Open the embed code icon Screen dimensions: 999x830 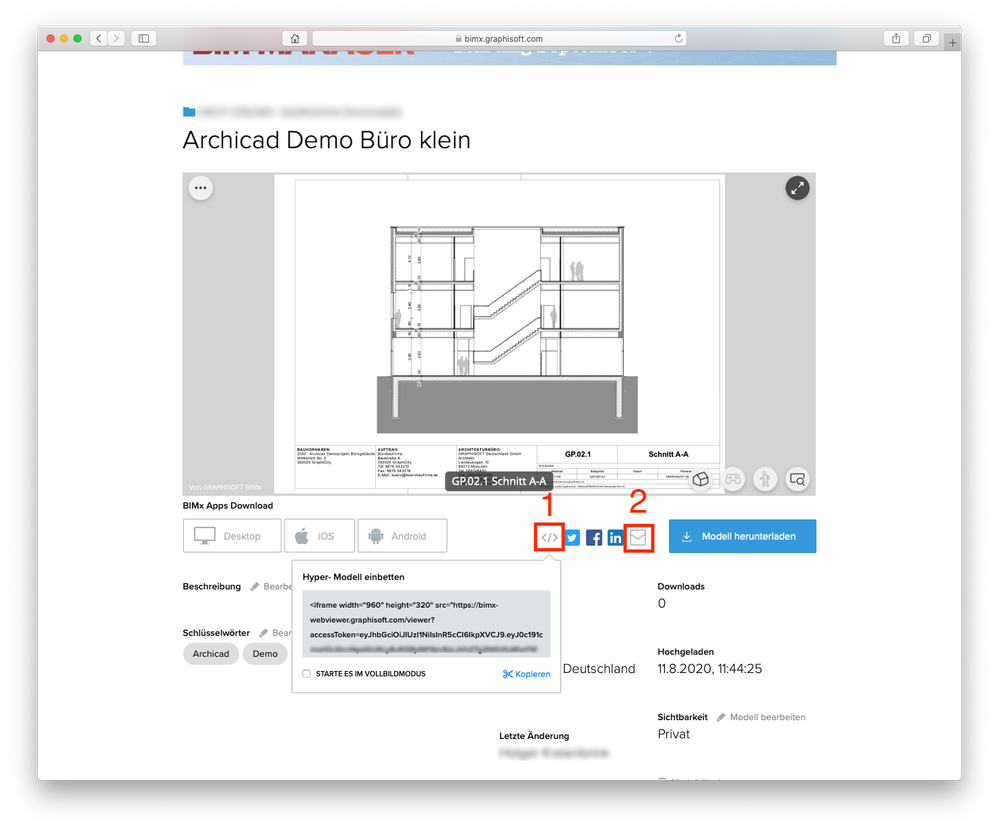(x=549, y=537)
